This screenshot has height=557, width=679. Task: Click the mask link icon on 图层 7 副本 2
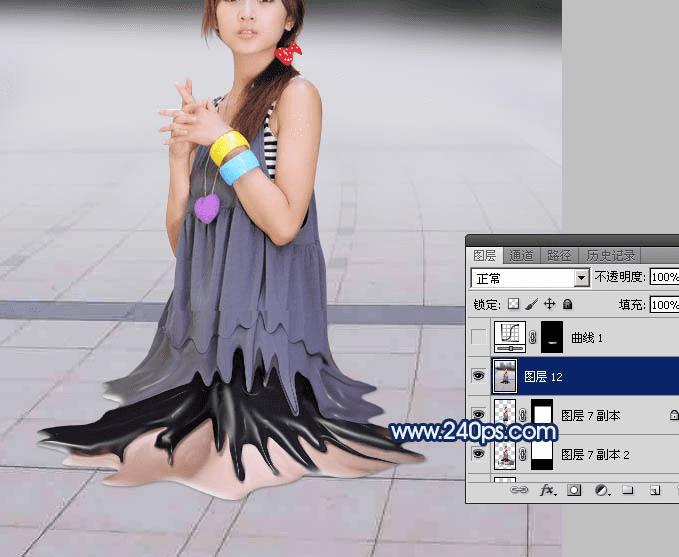(x=523, y=454)
